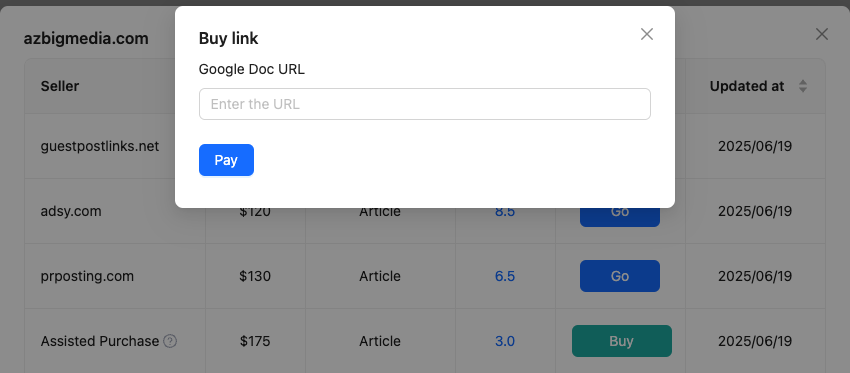
Task: Click the Seller column header
Action: point(60,86)
